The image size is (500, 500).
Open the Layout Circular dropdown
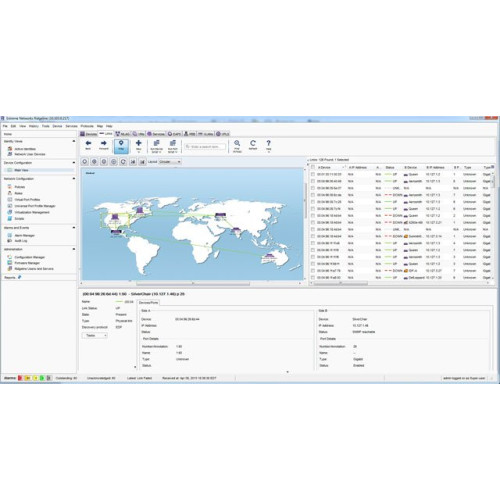click(x=170, y=162)
